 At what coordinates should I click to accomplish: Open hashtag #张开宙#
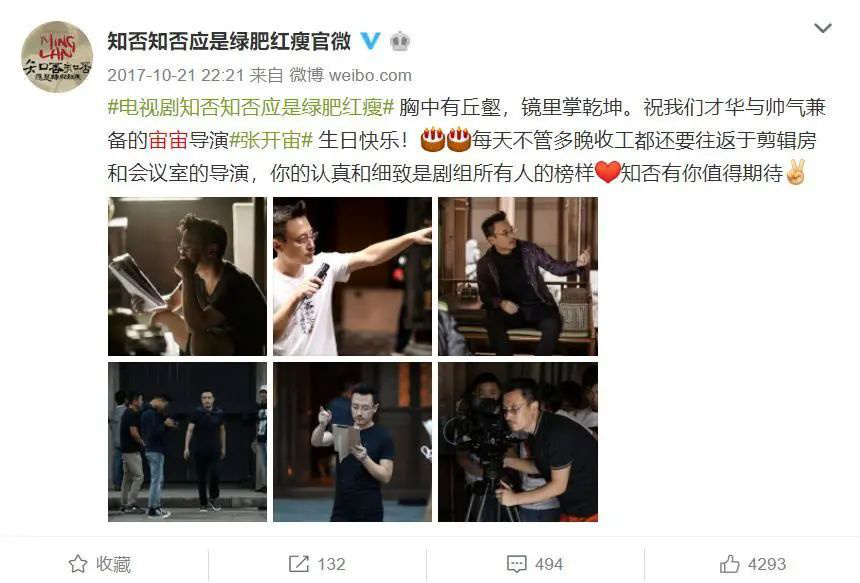pyautogui.click(x=271, y=140)
